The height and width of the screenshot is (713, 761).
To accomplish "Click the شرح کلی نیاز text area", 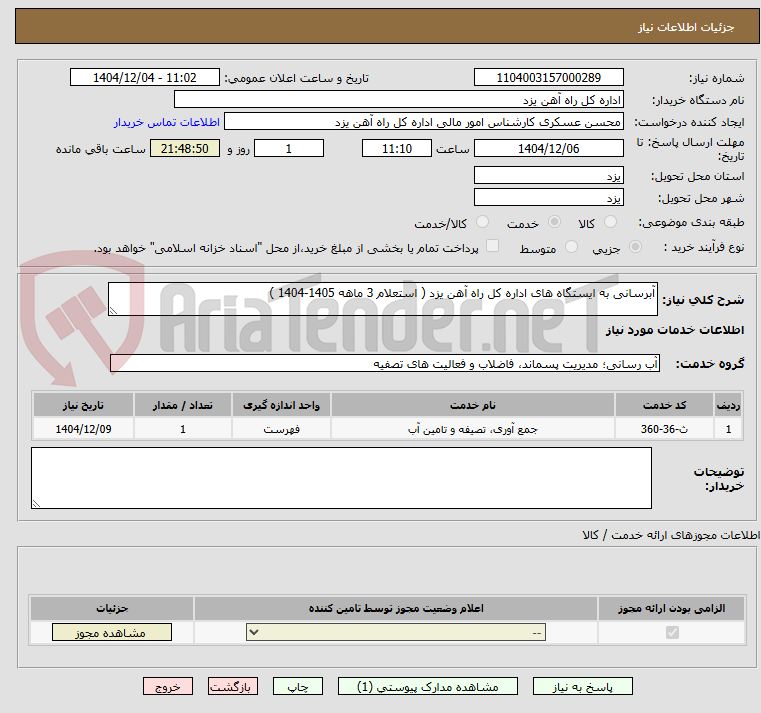I will point(382,299).
